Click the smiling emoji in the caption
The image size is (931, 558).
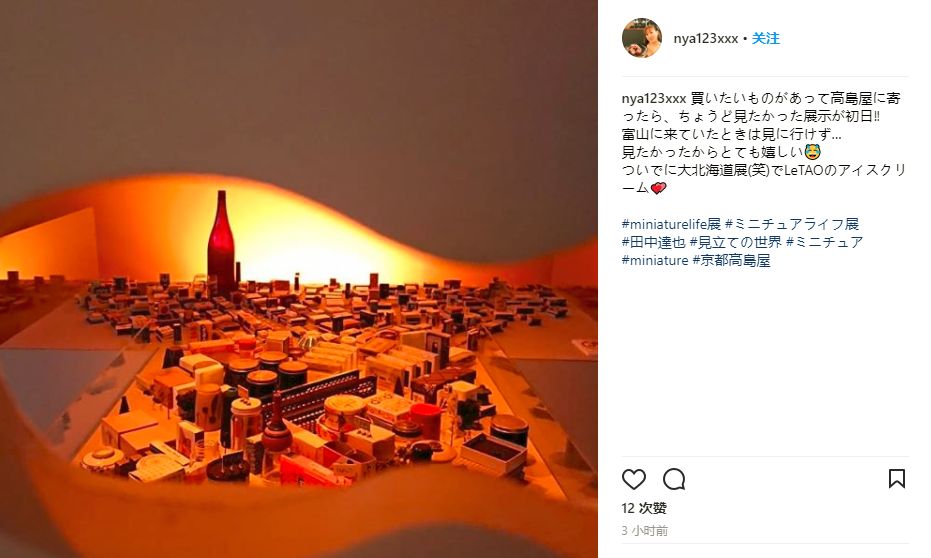812,152
